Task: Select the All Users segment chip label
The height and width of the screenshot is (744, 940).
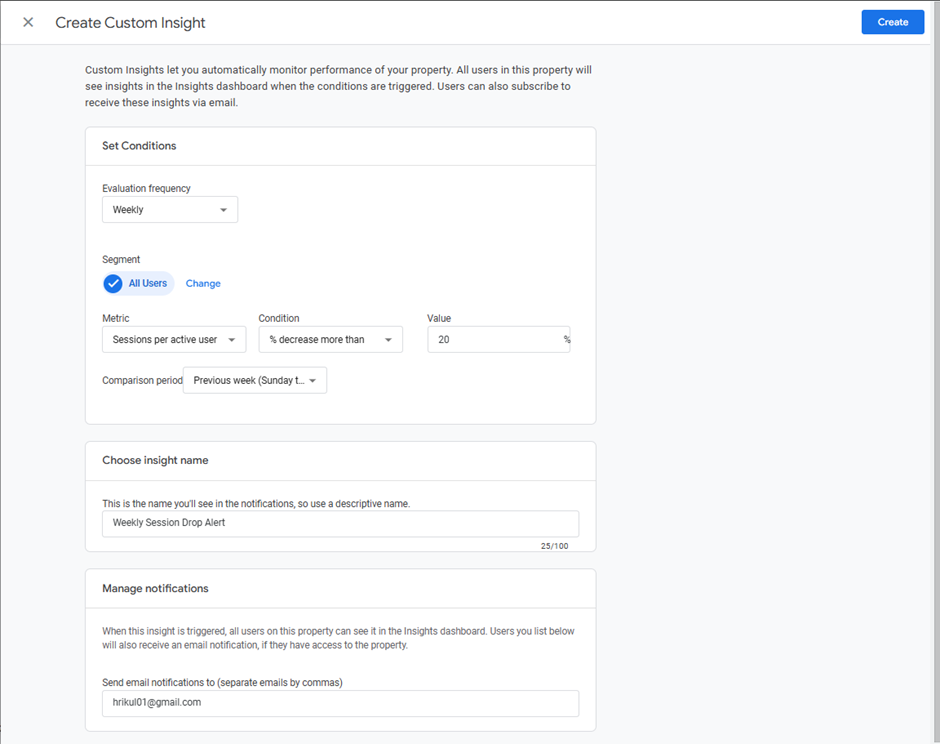Action: 148,284
